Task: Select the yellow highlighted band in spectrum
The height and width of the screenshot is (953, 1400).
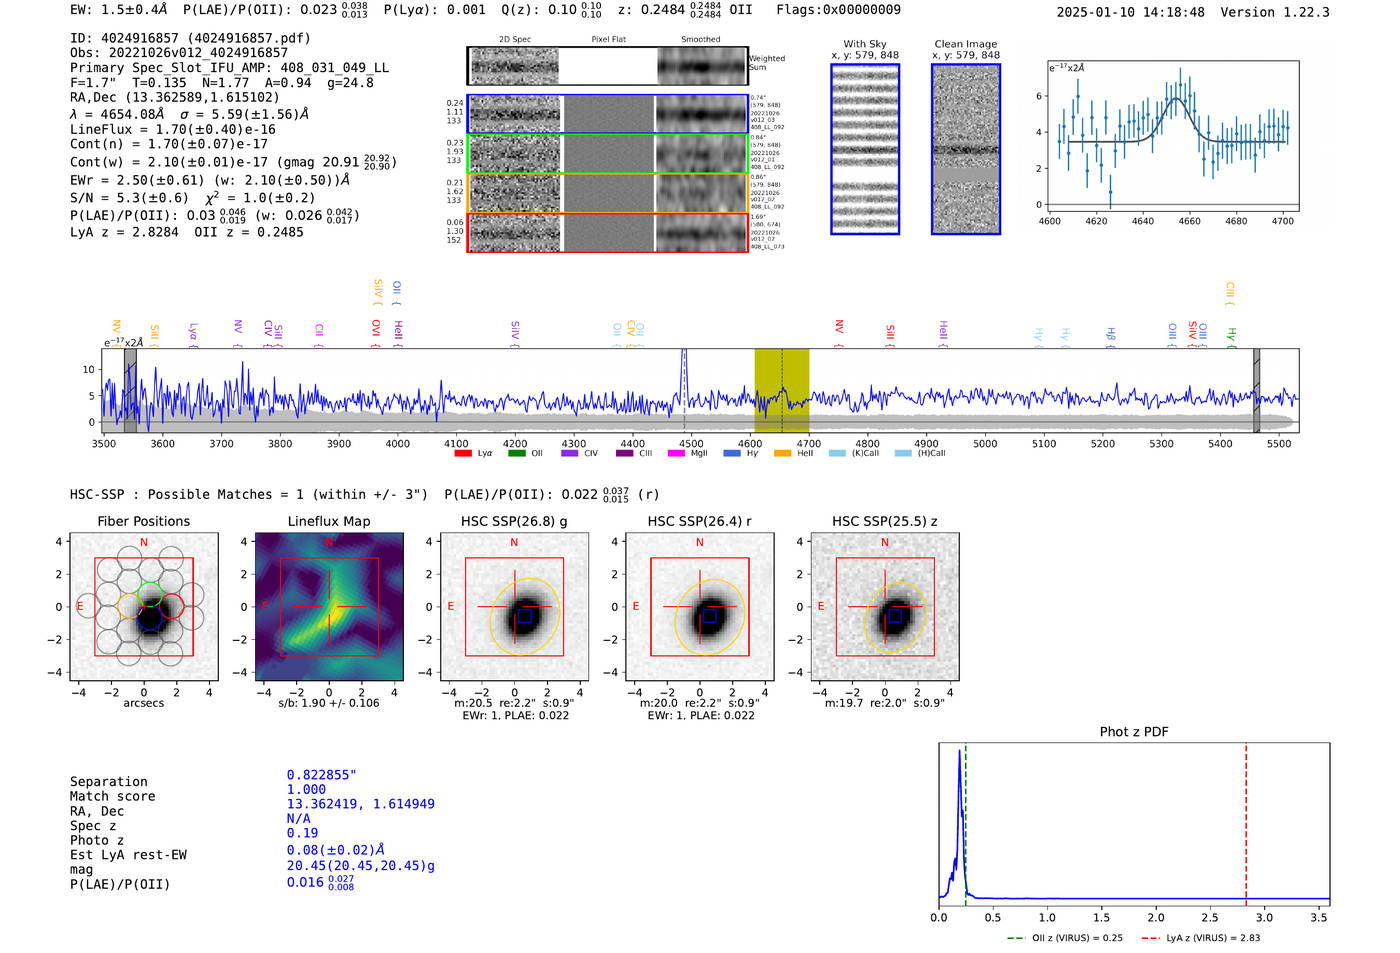Action: (781, 390)
